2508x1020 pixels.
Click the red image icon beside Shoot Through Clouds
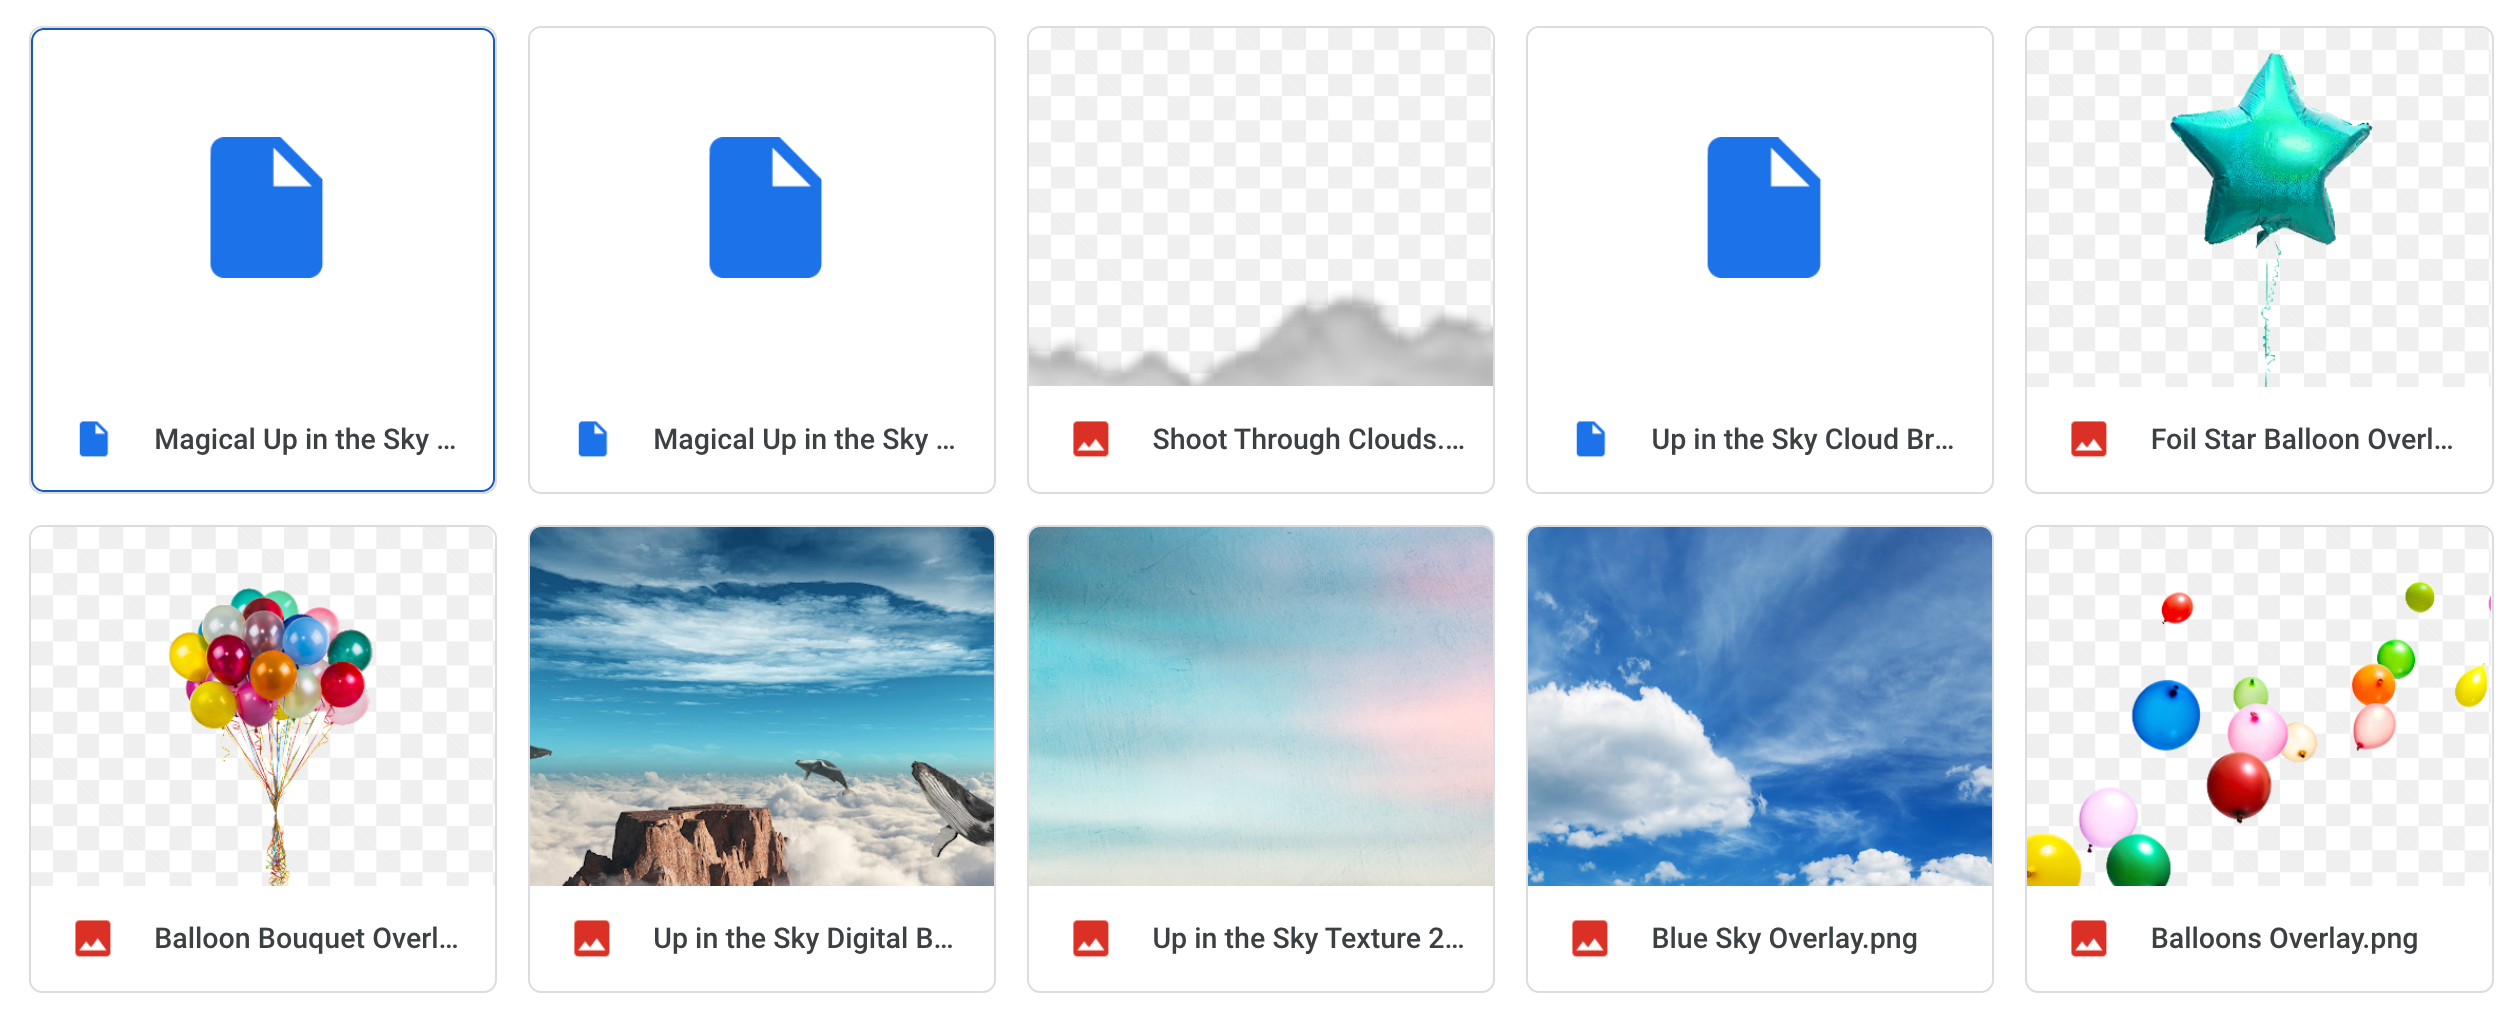tap(1092, 438)
